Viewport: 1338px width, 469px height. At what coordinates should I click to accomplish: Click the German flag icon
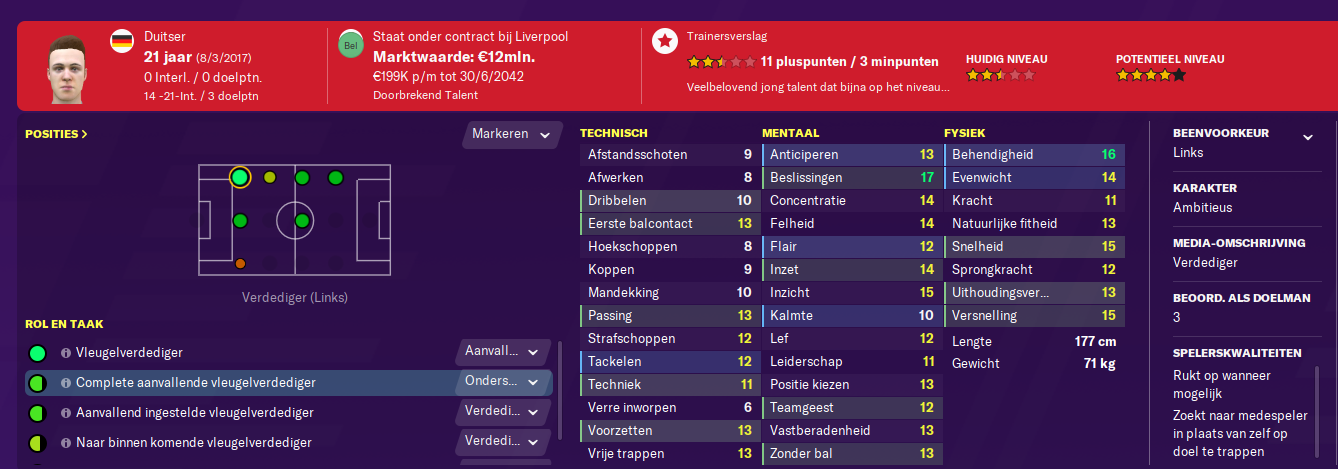[x=122, y=41]
